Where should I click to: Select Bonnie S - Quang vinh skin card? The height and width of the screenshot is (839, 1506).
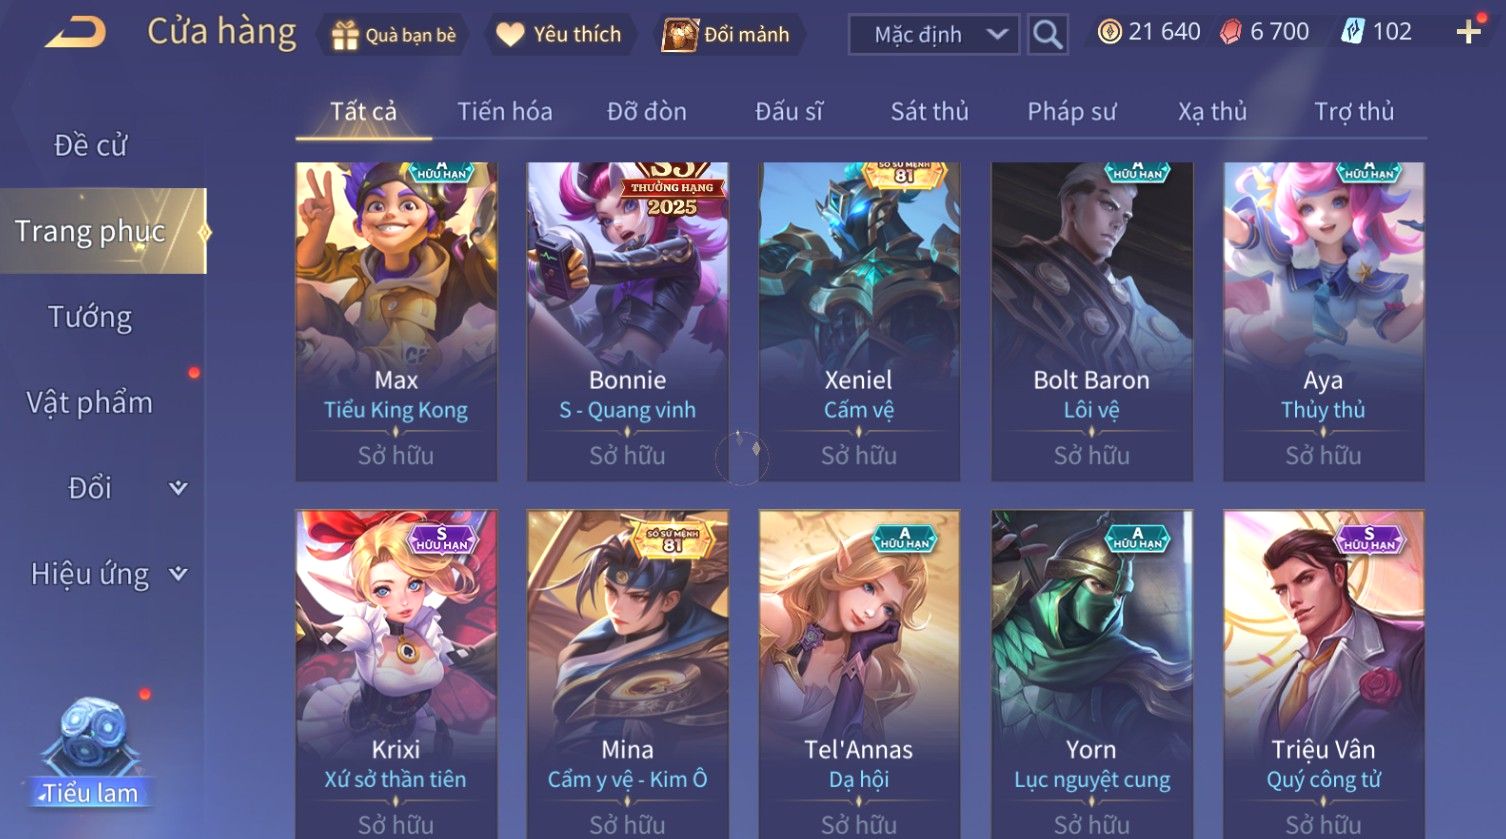click(627, 322)
